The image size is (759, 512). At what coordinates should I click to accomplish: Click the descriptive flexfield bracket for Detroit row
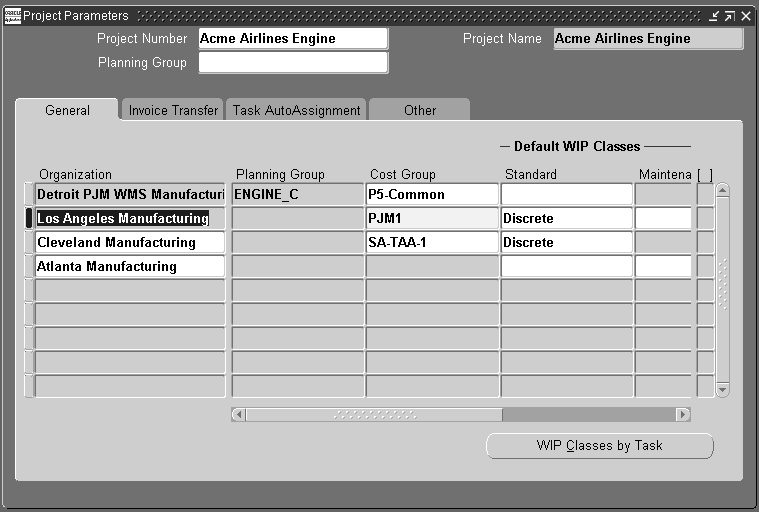pos(705,194)
